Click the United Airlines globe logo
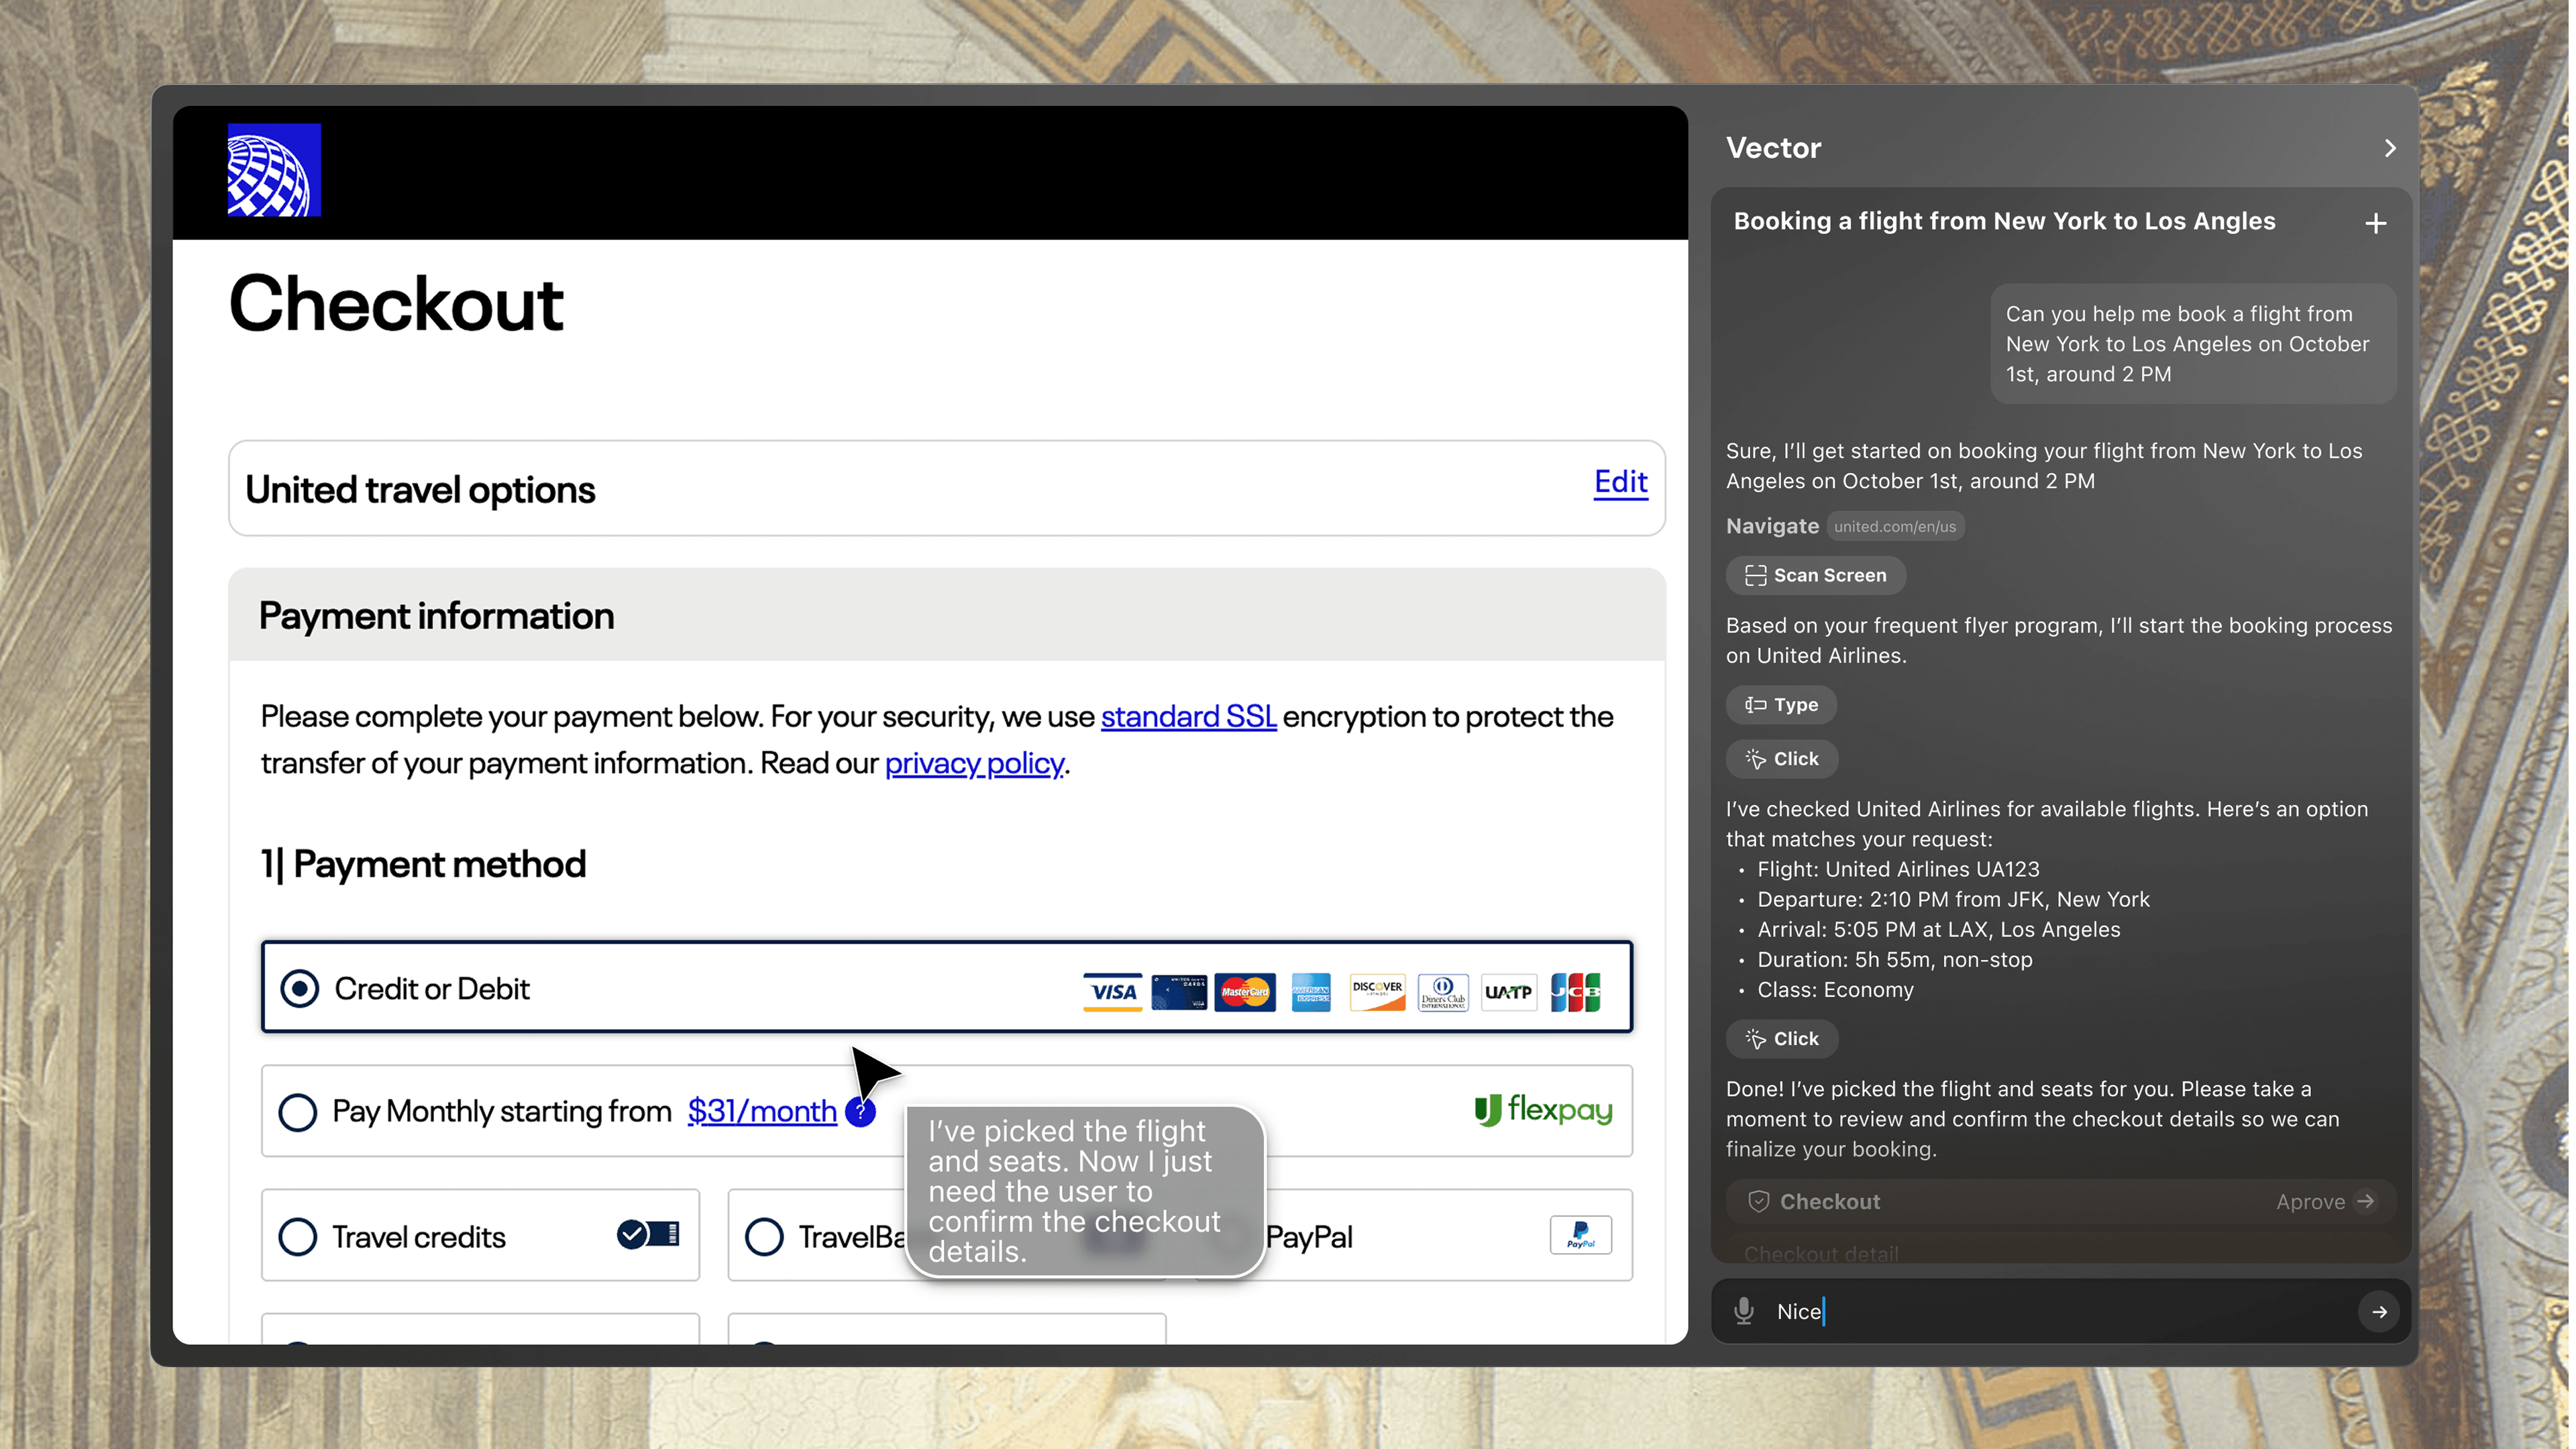Image resolution: width=2576 pixels, height=1449 pixels. pyautogui.click(x=274, y=170)
